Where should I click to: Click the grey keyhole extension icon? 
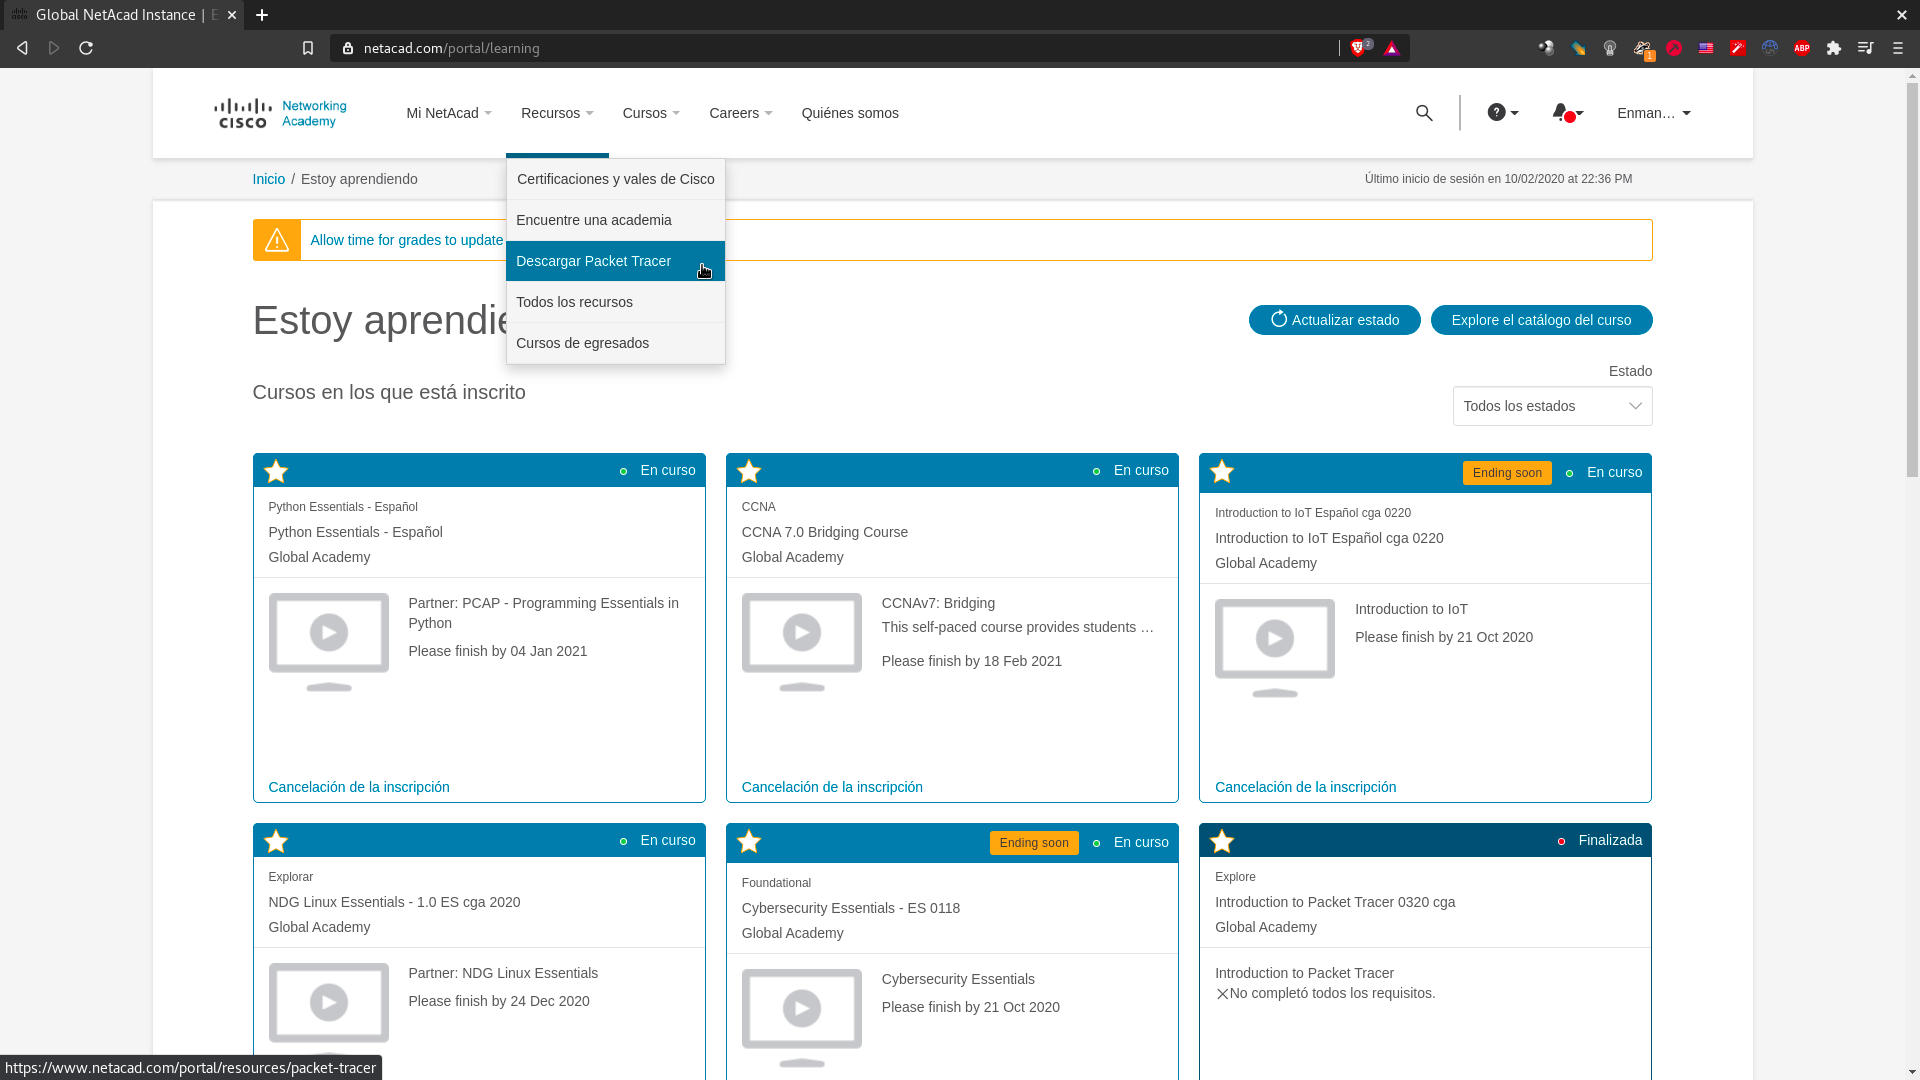point(1610,48)
